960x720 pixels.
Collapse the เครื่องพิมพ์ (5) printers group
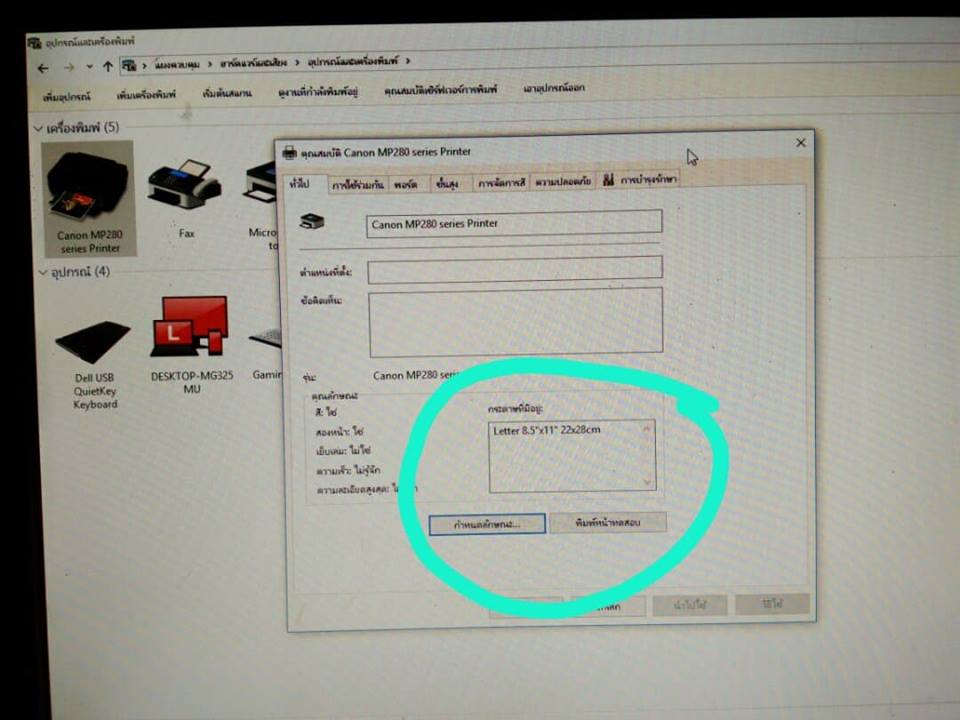click(x=38, y=128)
